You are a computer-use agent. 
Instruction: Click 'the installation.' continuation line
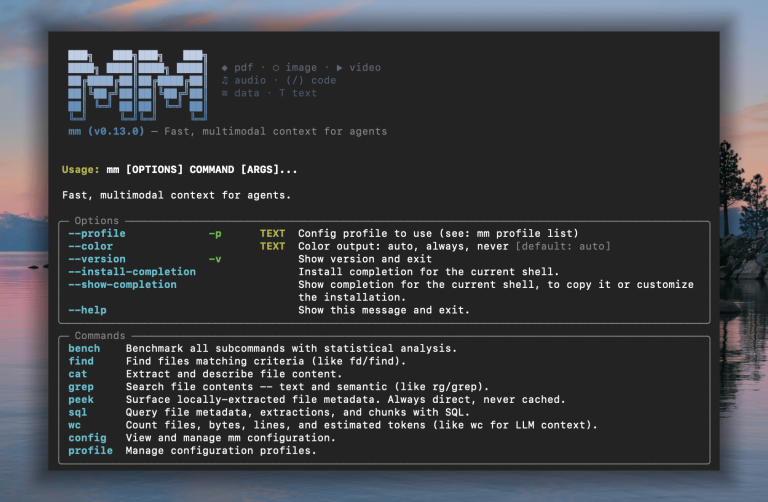tap(352, 297)
